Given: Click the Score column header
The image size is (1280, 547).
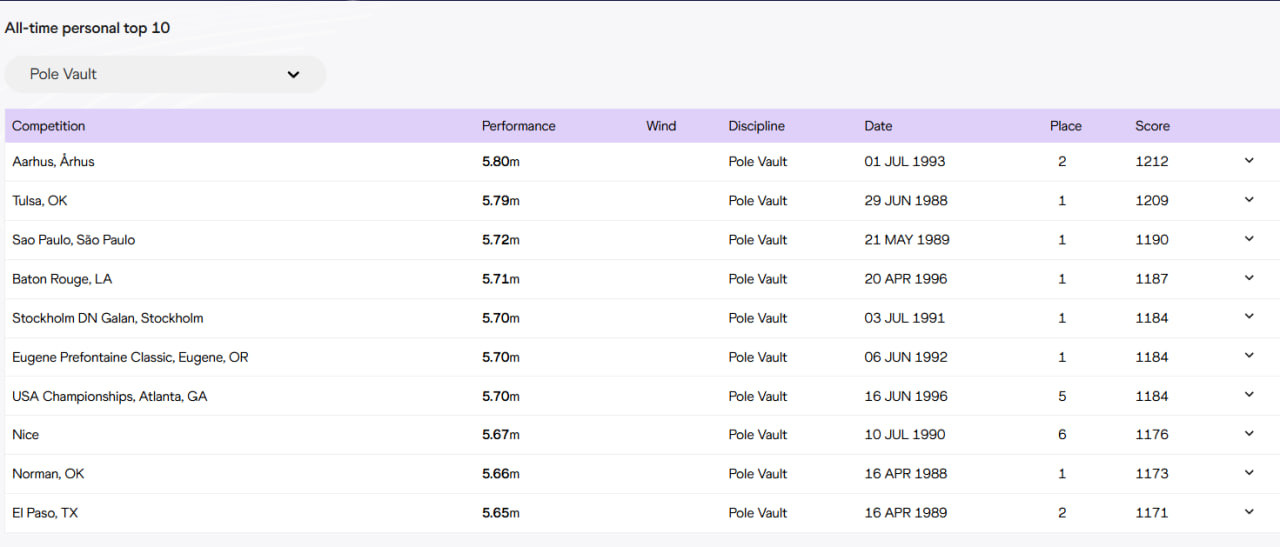Looking at the screenshot, I should click(x=1152, y=126).
